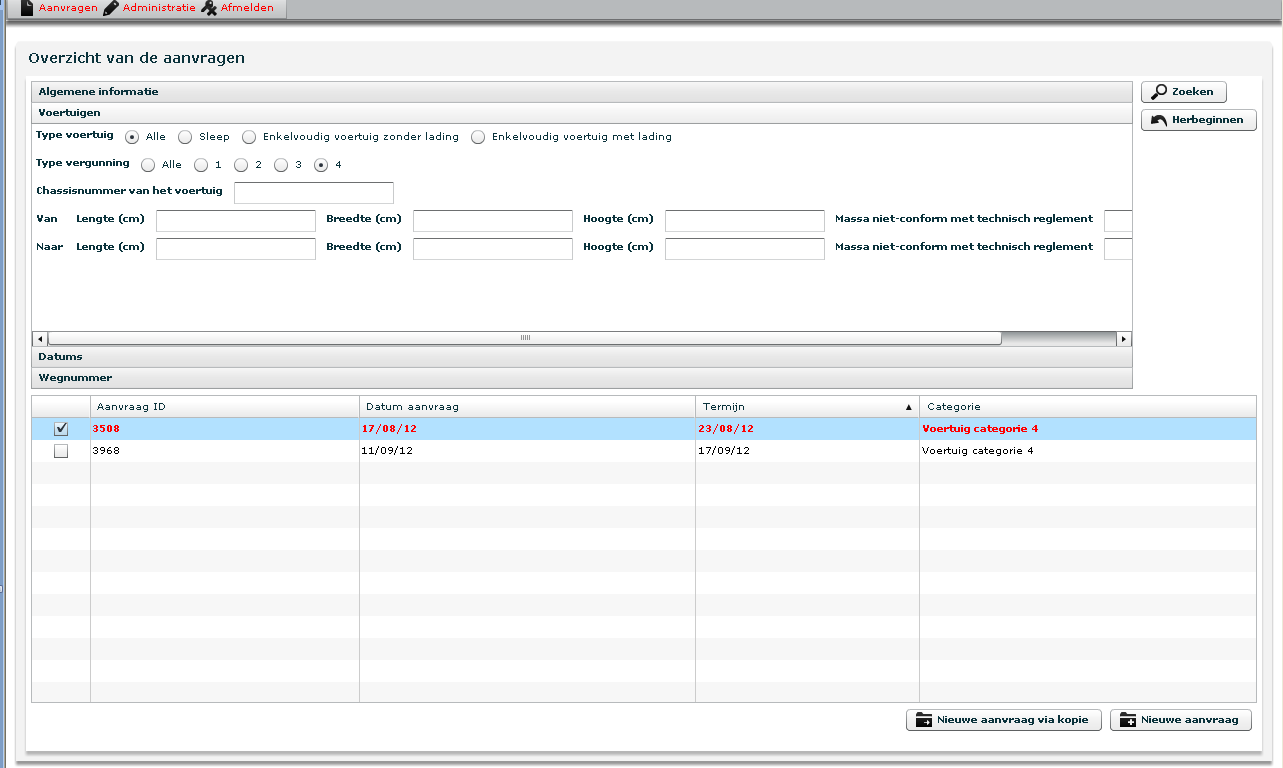Click the scrollbar right arrow in Voertuigen
Image resolution: width=1283 pixels, height=768 pixels.
(x=1124, y=338)
